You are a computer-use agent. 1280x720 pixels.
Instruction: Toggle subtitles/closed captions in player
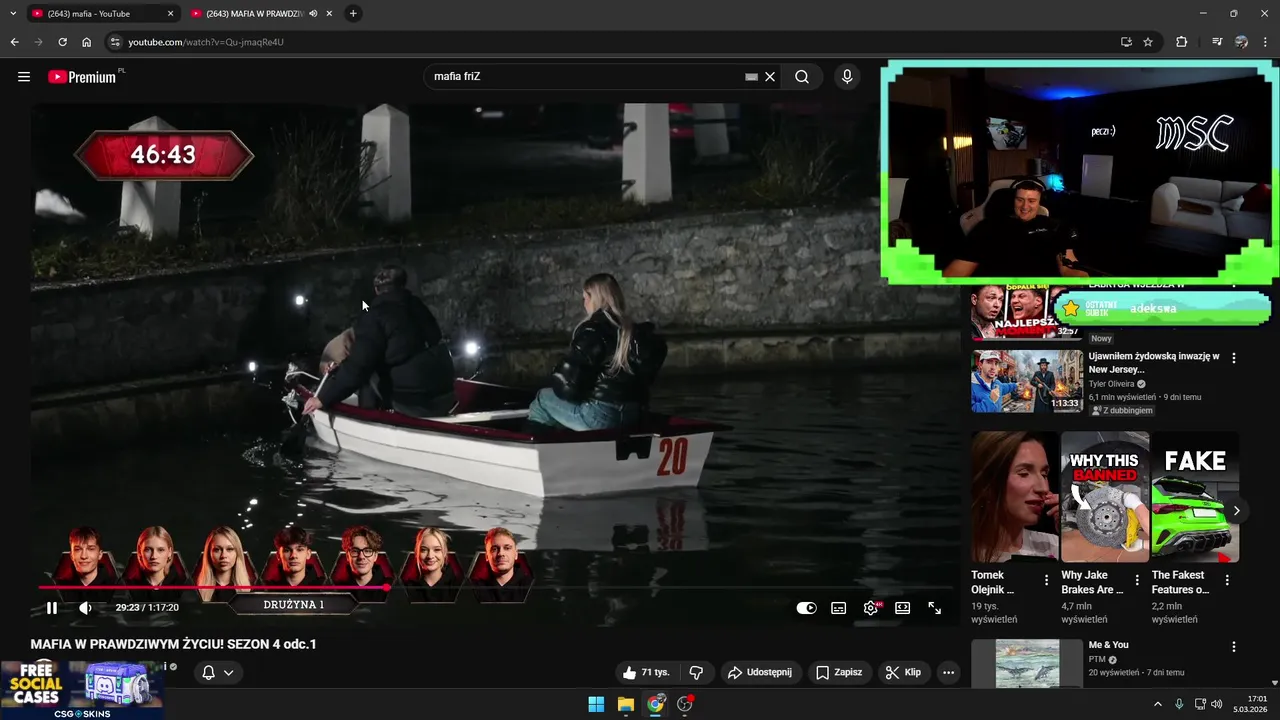coord(839,608)
